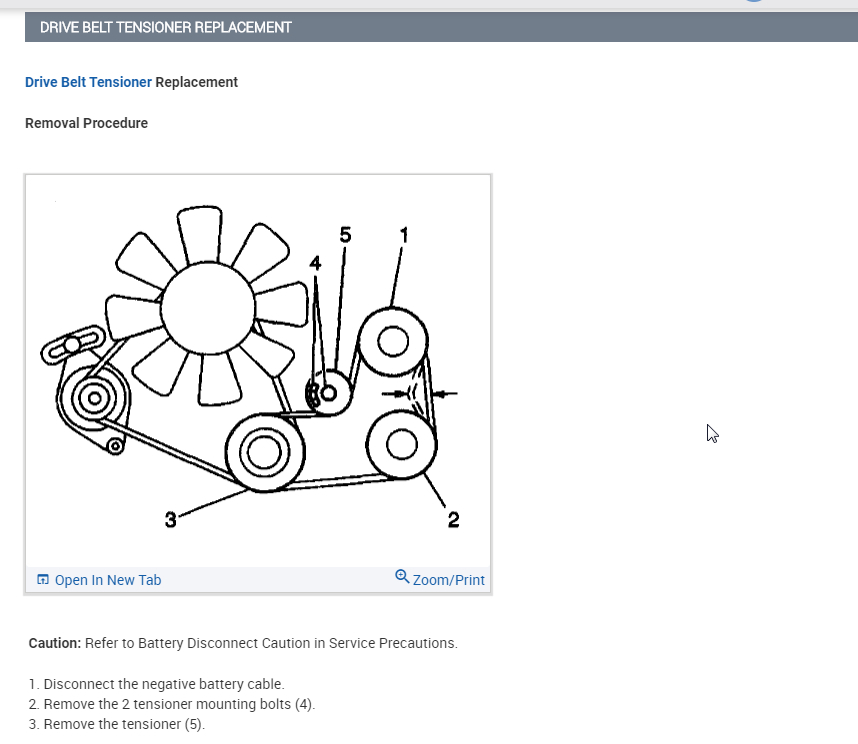Click the tensioner pulley center in the diagram
858x744 pixels.
pyautogui.click(x=328, y=393)
